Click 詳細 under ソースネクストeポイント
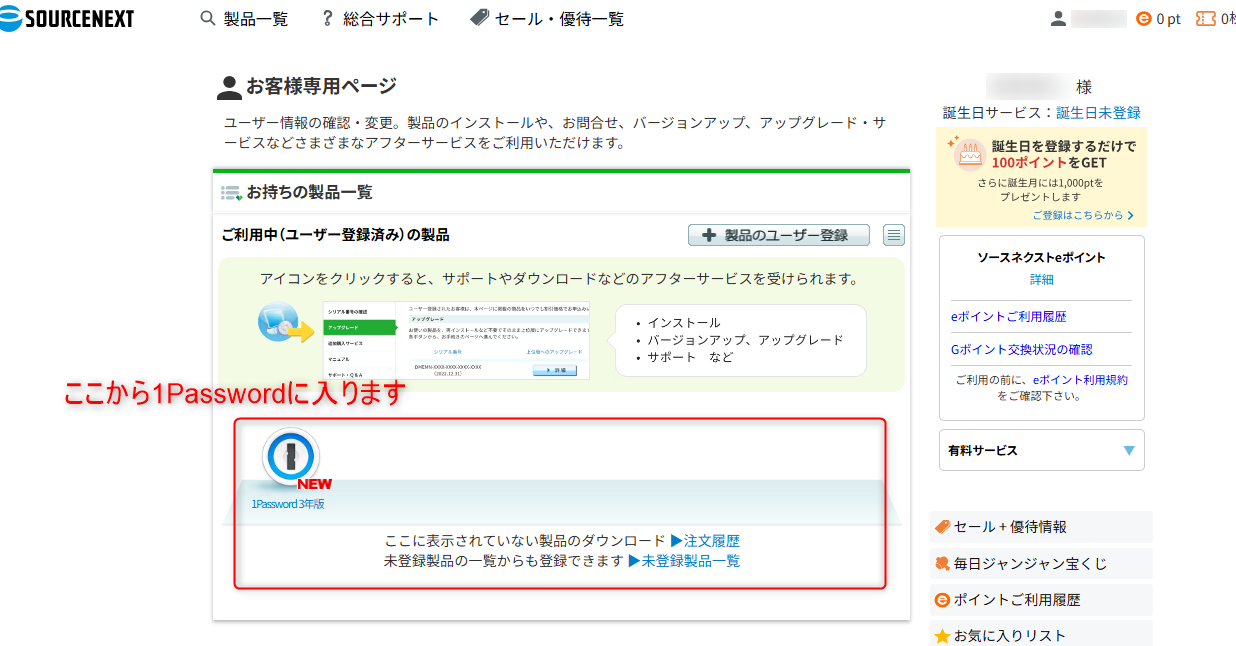The width and height of the screenshot is (1236, 646). [x=1041, y=279]
